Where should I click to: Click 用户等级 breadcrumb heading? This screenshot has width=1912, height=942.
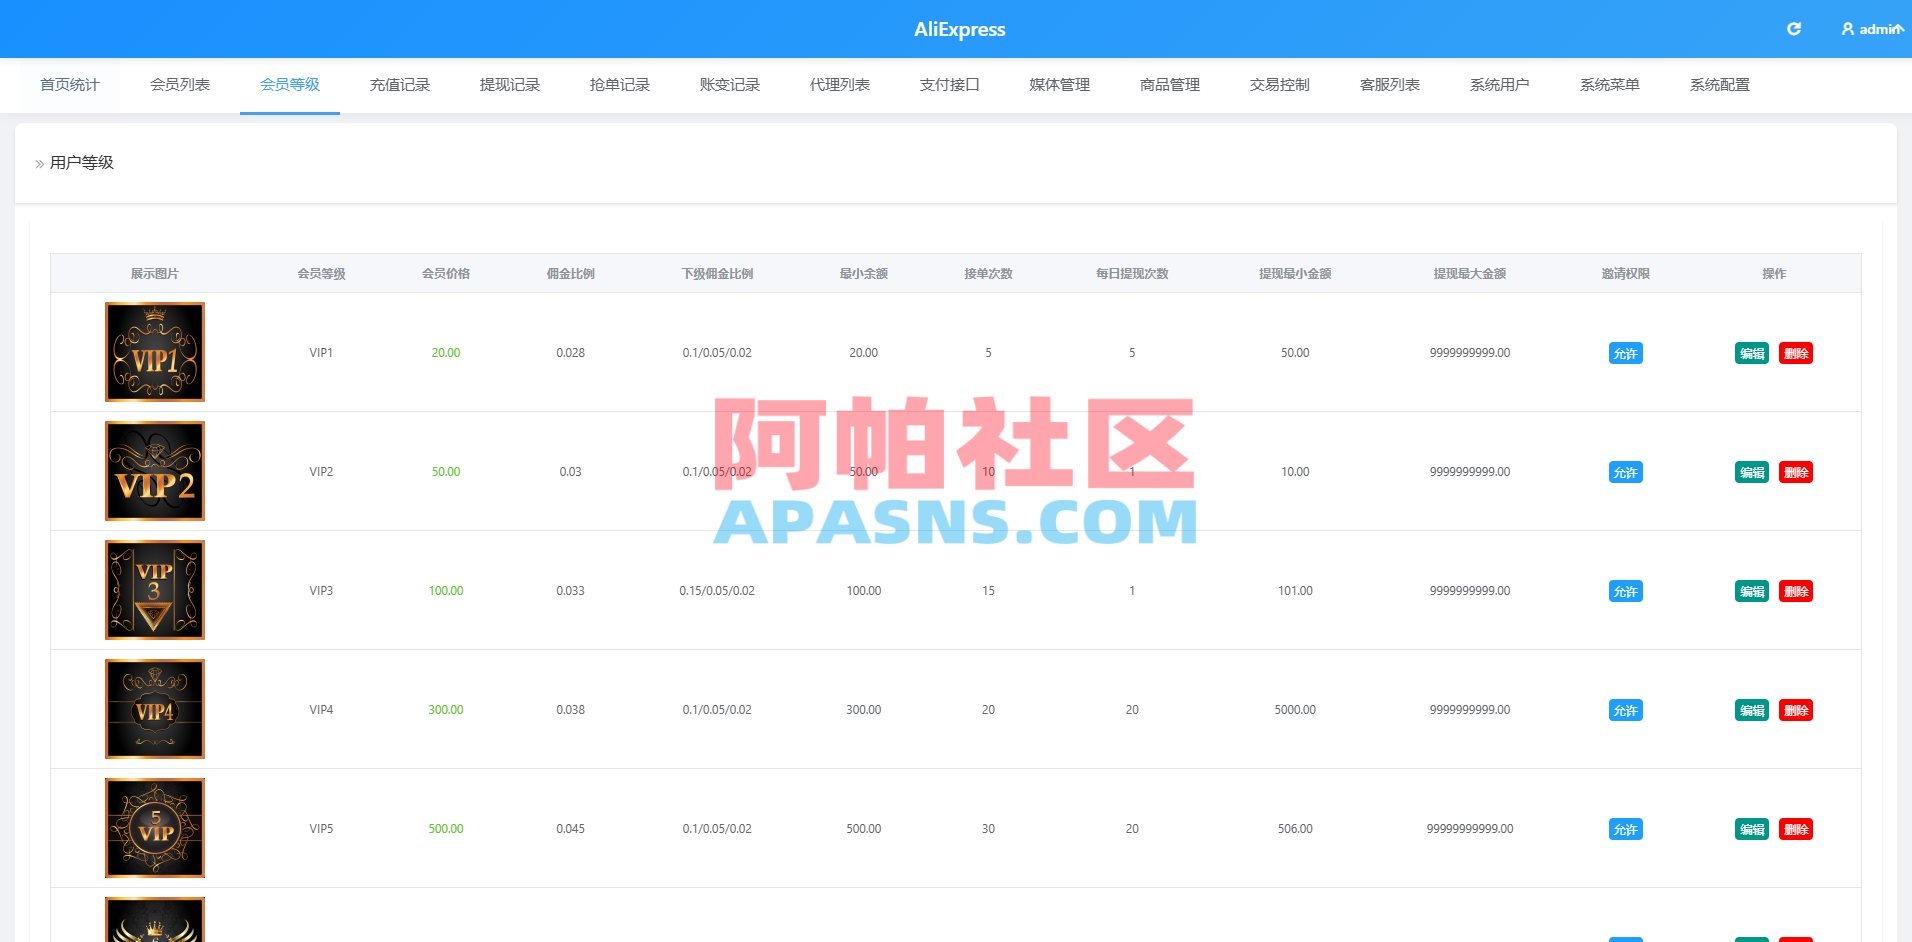tap(82, 162)
